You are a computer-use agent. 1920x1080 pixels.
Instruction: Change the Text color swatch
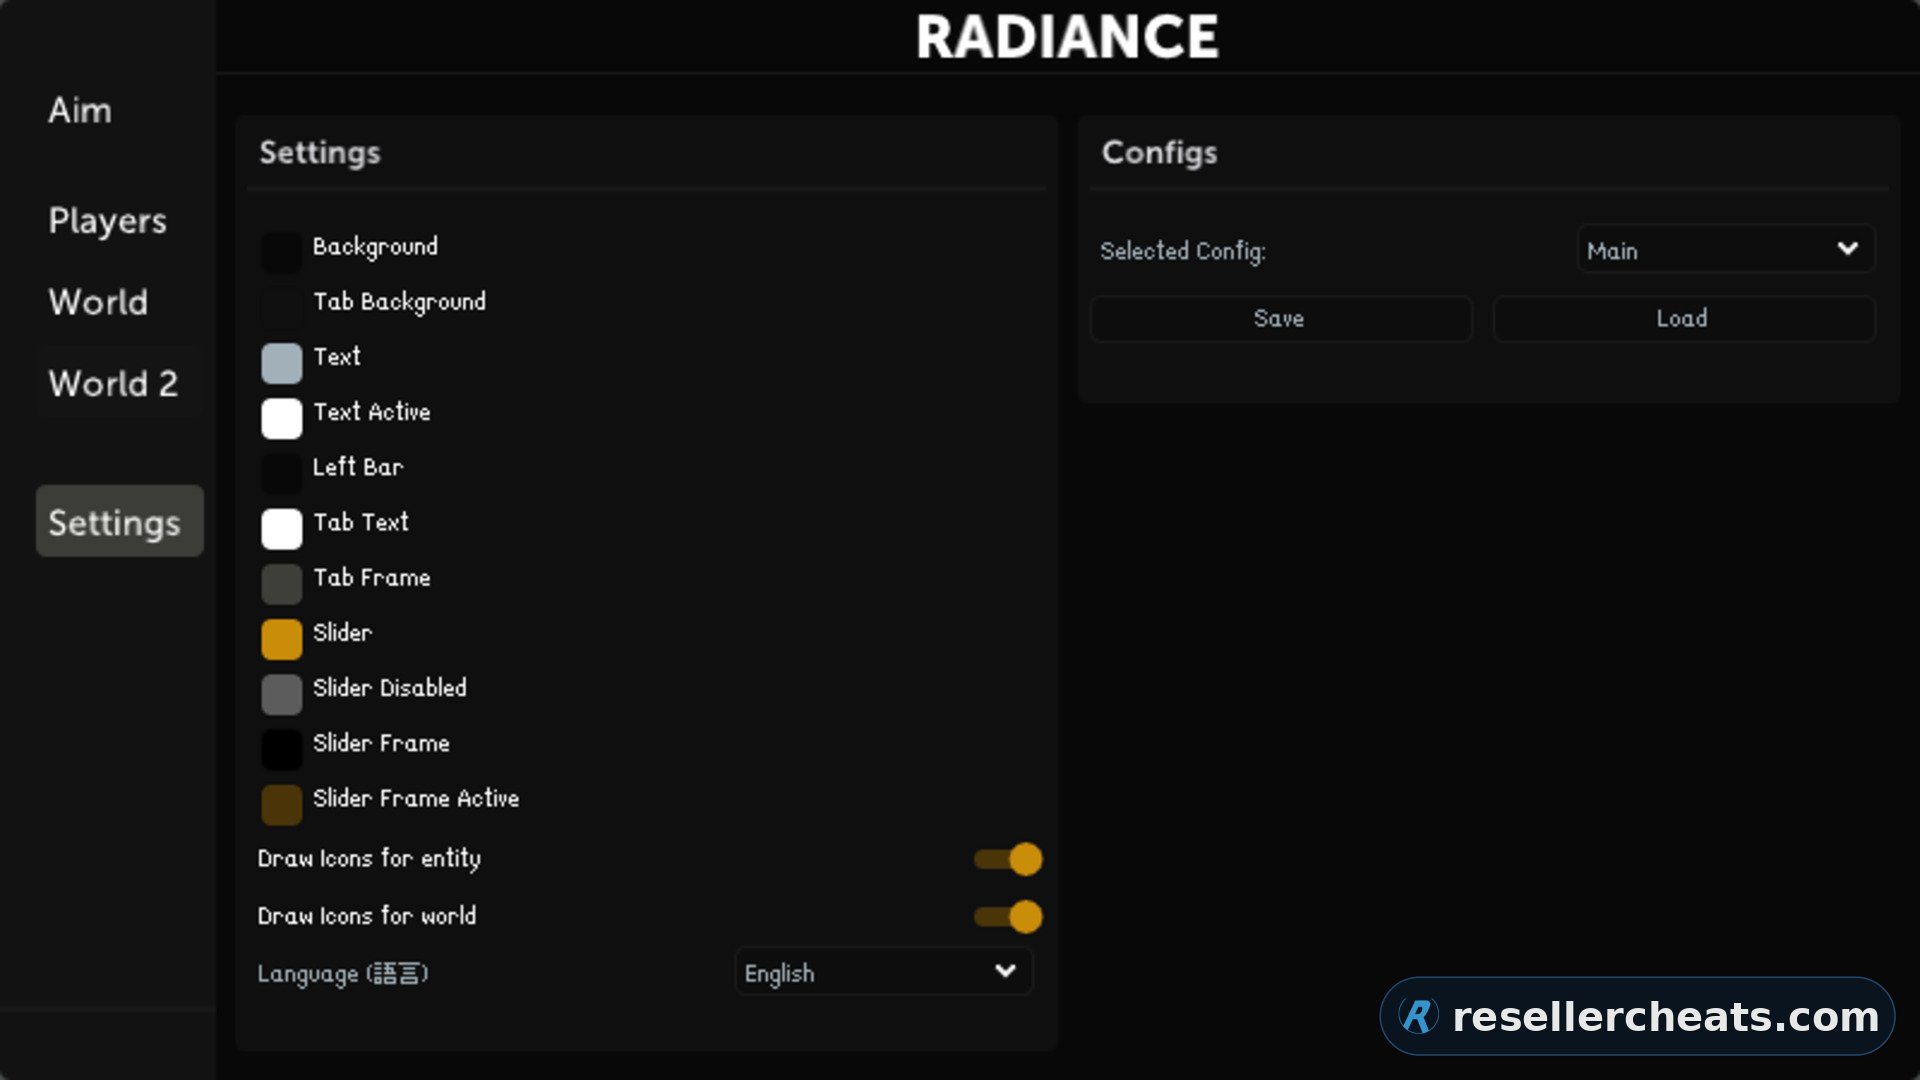(282, 363)
